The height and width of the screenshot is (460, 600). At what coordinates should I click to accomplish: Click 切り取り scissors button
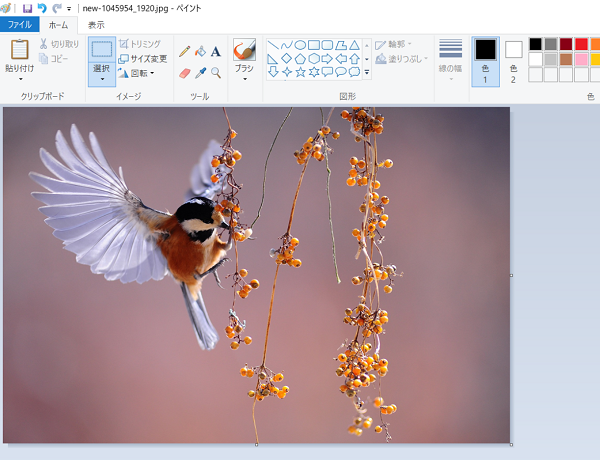(59, 44)
